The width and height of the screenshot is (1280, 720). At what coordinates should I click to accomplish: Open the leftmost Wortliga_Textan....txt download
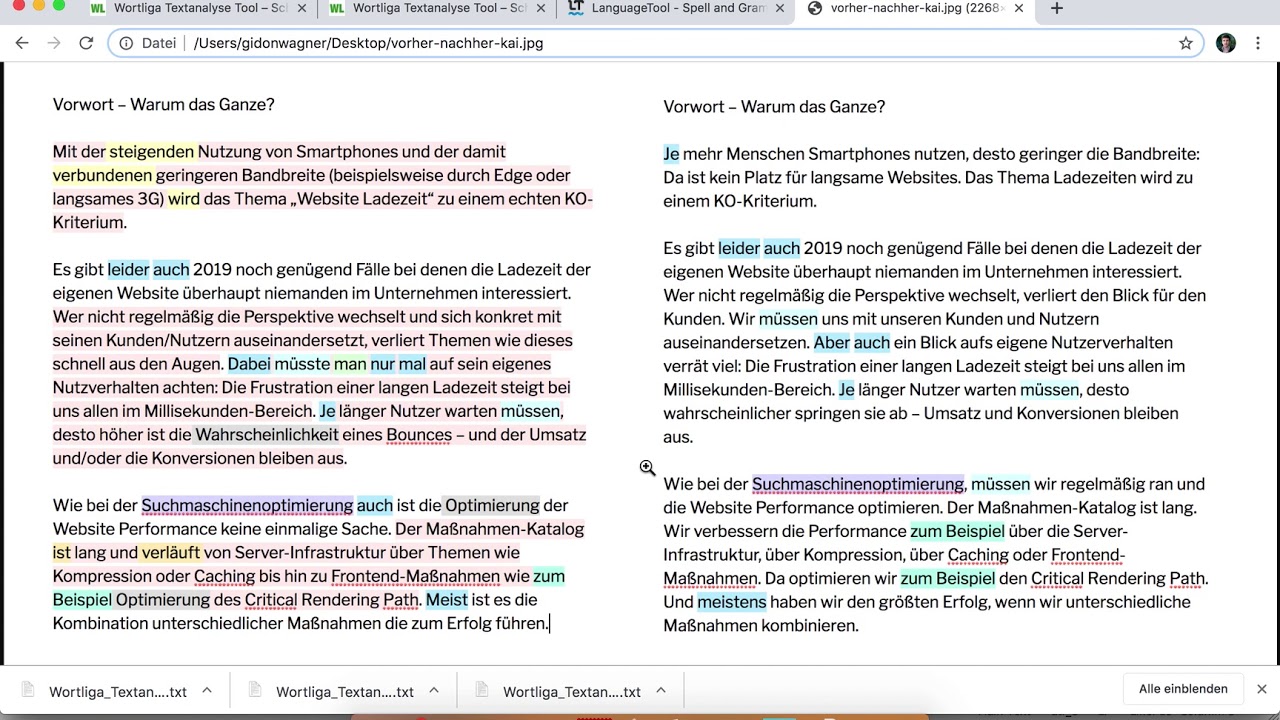pyautogui.click(x=117, y=691)
